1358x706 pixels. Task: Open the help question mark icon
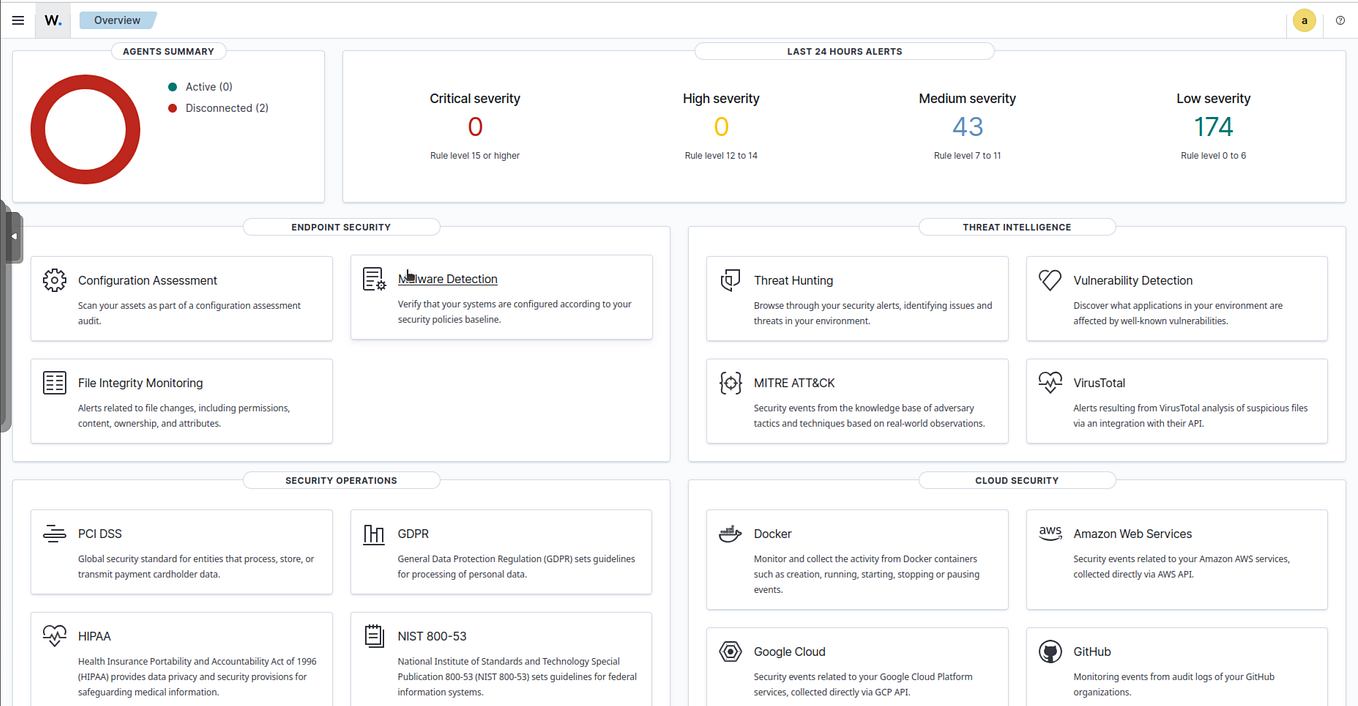[1340, 20]
